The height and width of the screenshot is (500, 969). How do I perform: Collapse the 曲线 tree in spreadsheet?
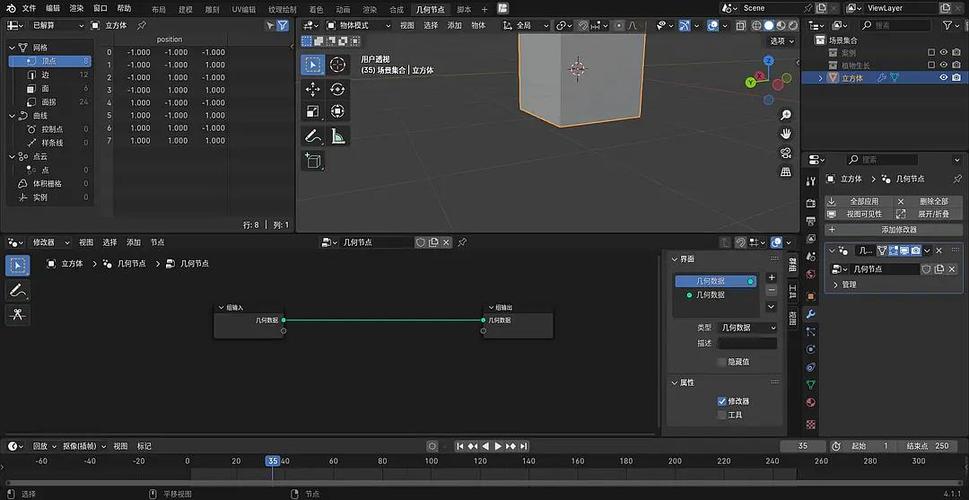click(12, 116)
